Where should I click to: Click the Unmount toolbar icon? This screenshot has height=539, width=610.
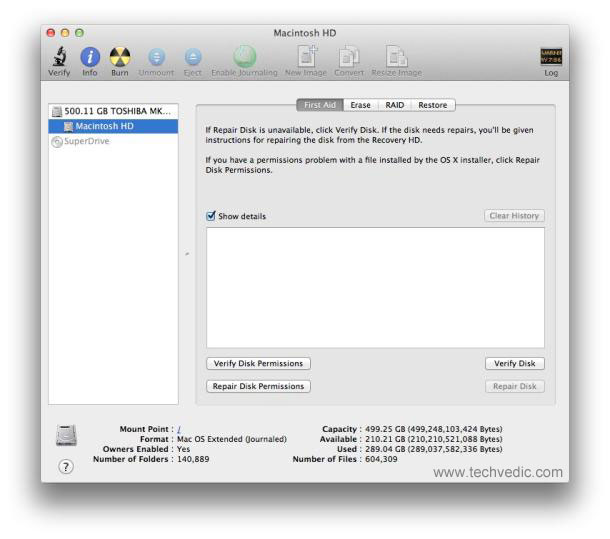pos(156,57)
